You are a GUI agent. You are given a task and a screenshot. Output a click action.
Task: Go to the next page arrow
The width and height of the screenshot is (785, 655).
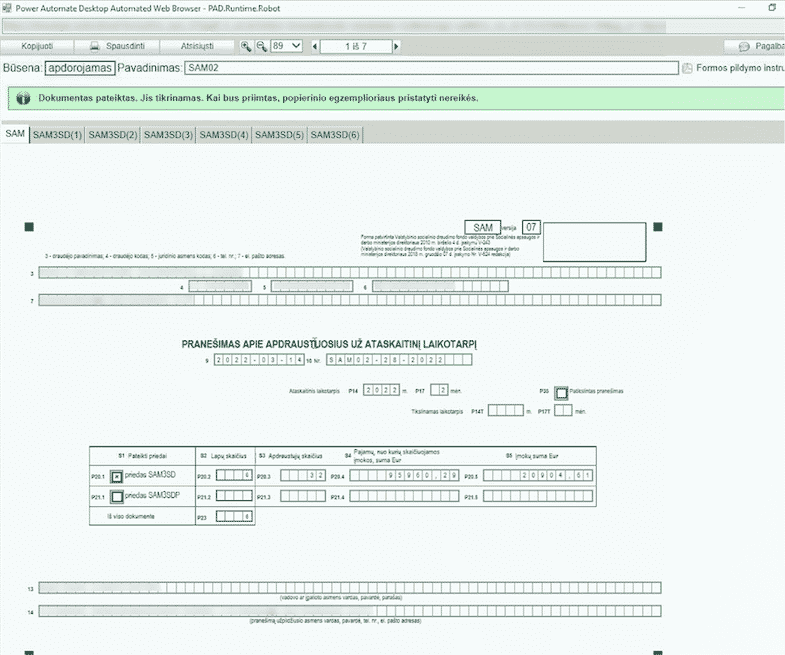click(395, 47)
